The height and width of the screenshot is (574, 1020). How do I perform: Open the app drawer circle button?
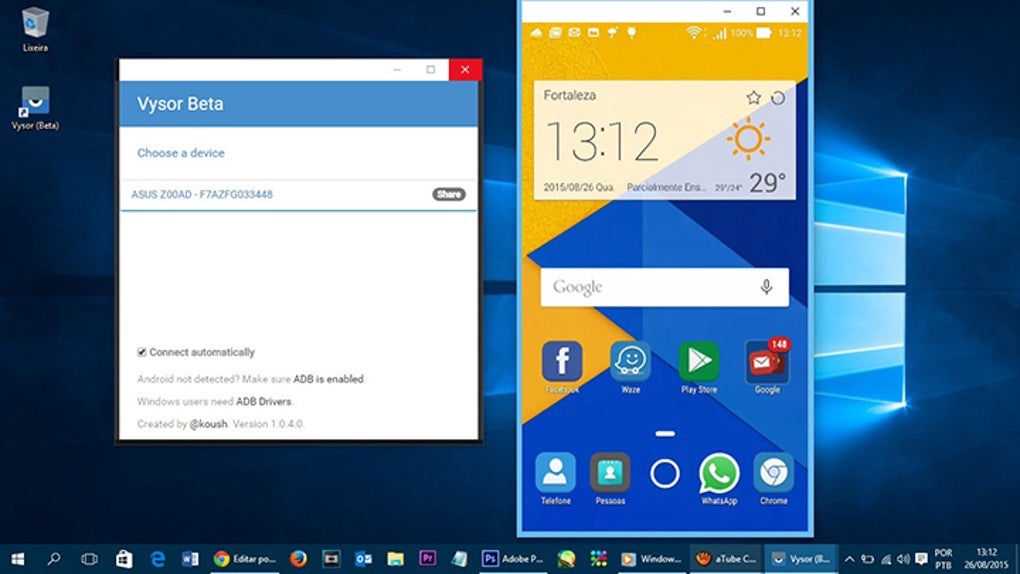click(x=664, y=474)
